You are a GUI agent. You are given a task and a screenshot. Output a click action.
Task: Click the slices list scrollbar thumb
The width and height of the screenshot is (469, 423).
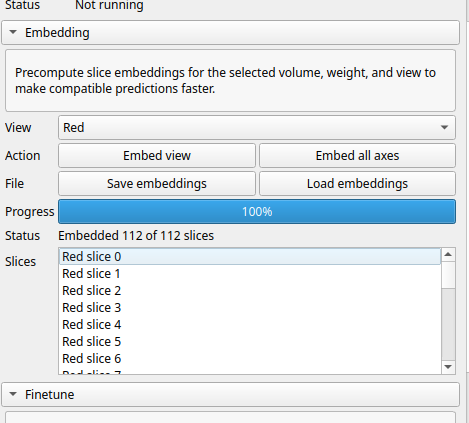[448, 275]
